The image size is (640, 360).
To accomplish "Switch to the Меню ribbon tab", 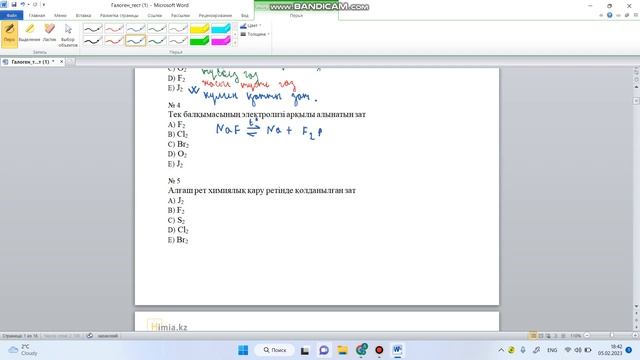I will [60, 16].
